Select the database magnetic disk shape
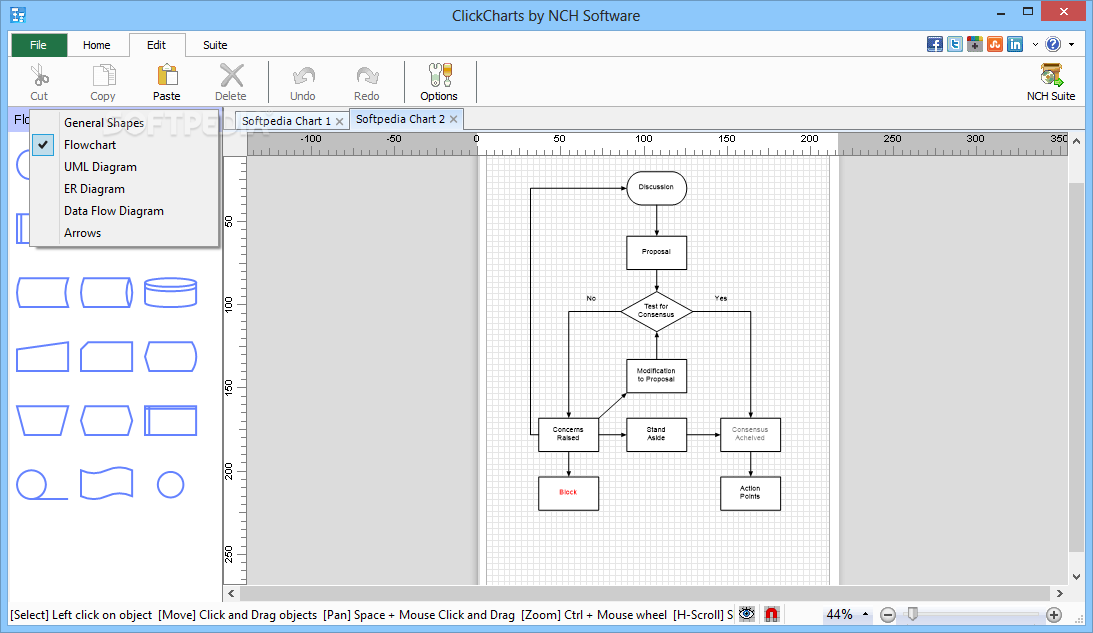Image resolution: width=1093 pixels, height=633 pixels. (171, 293)
